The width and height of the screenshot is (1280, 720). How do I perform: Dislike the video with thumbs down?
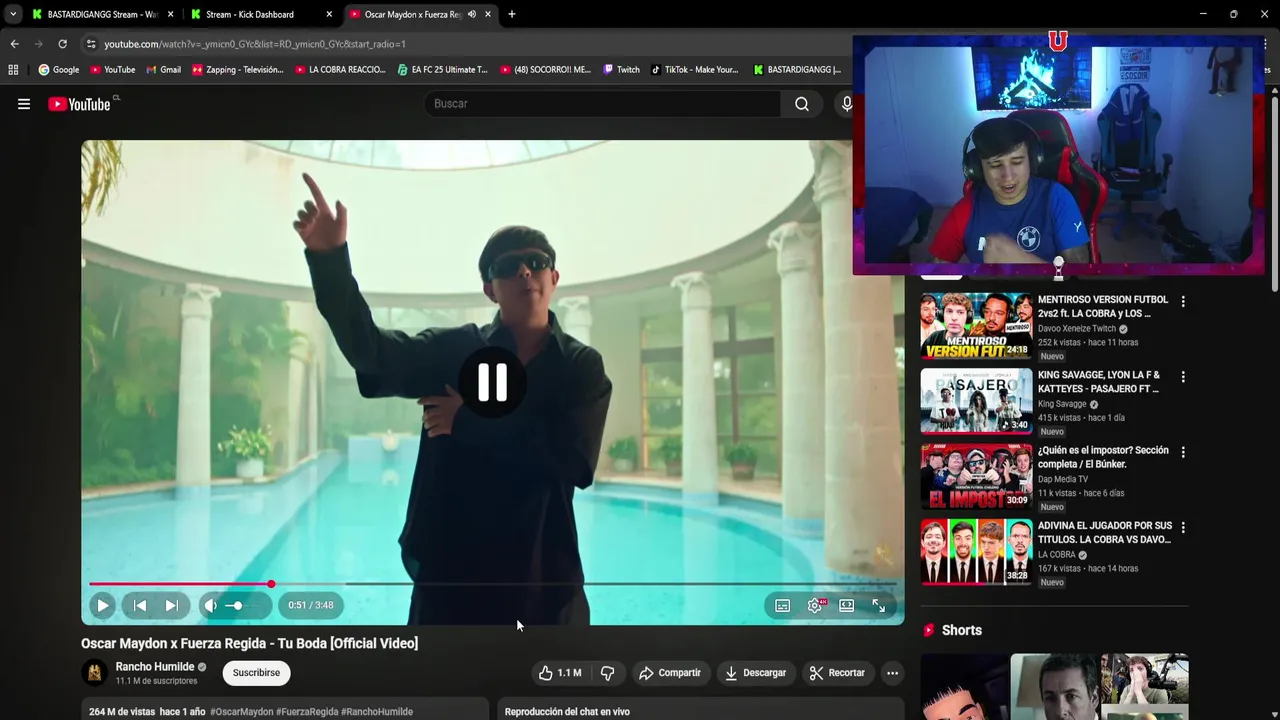pyautogui.click(x=607, y=673)
